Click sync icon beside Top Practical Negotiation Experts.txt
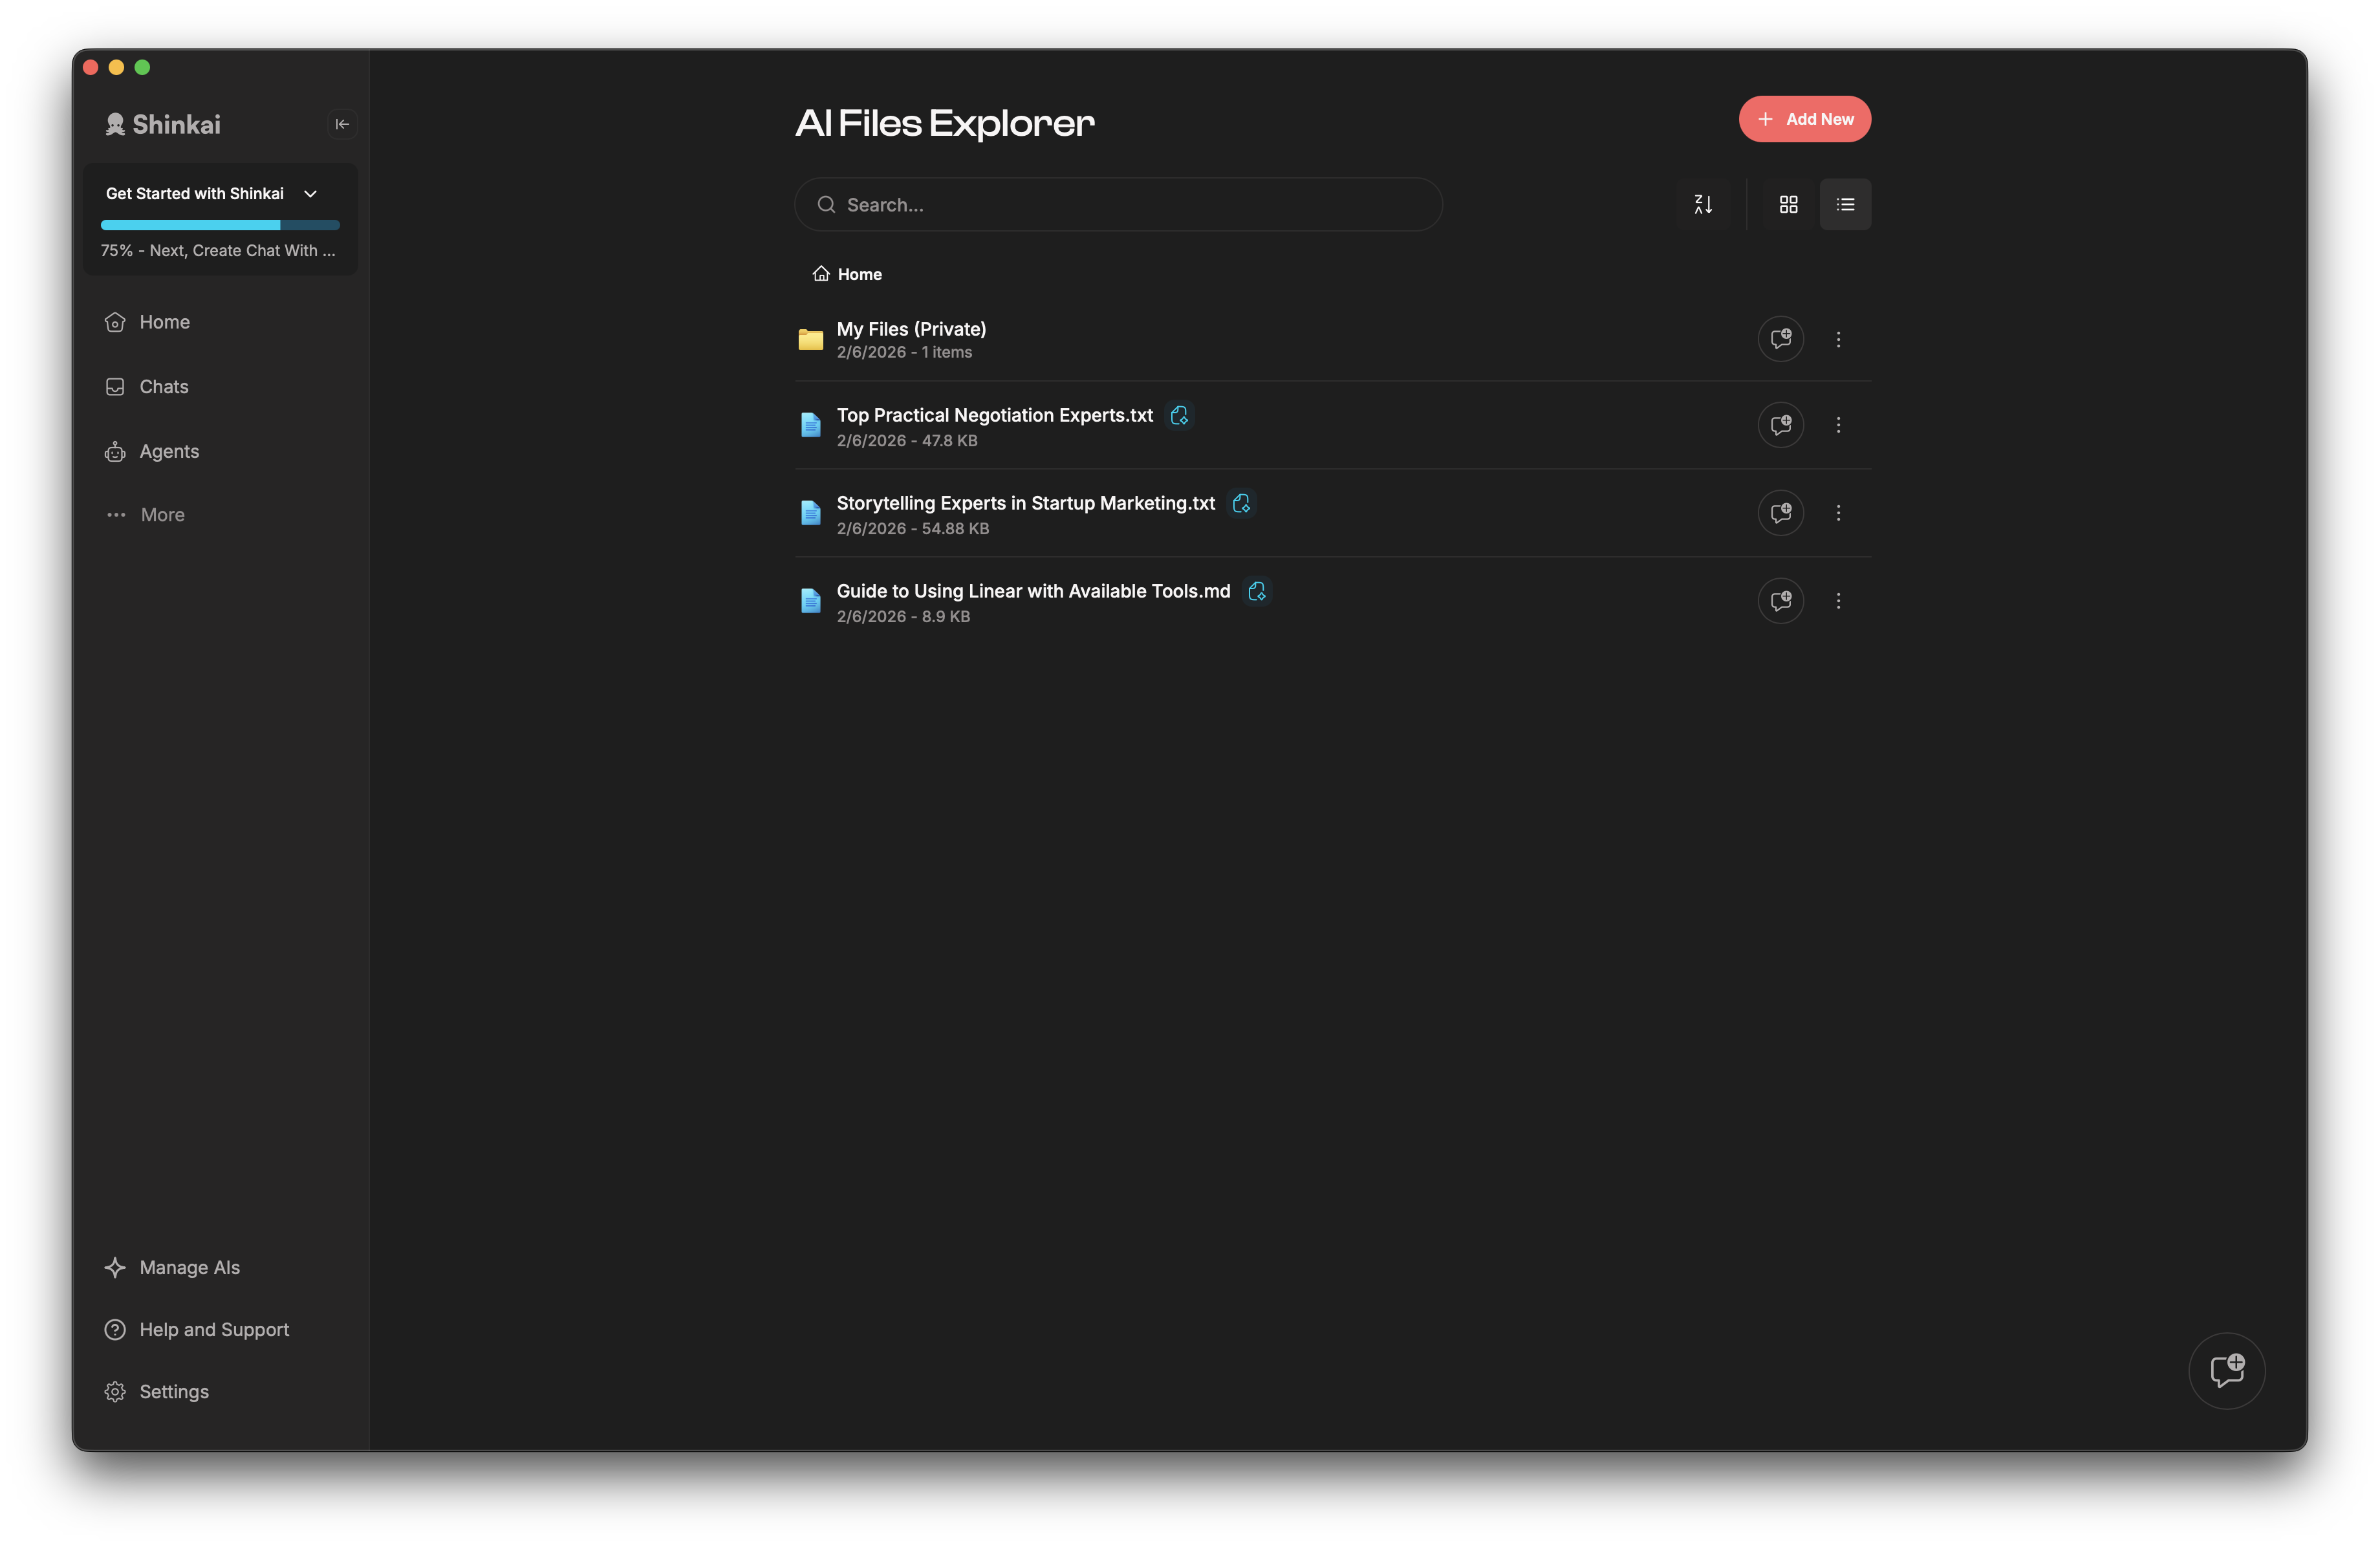 (x=1178, y=414)
